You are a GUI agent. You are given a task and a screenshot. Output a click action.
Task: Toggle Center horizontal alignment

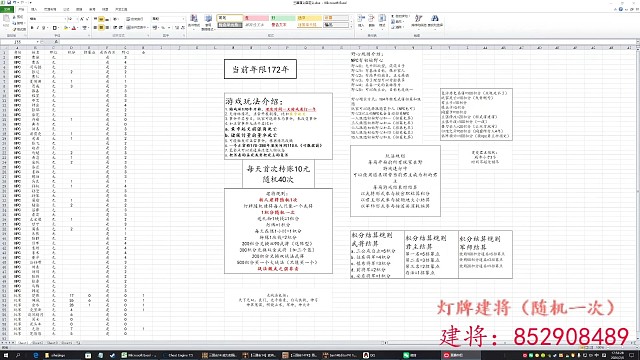(x=101, y=27)
